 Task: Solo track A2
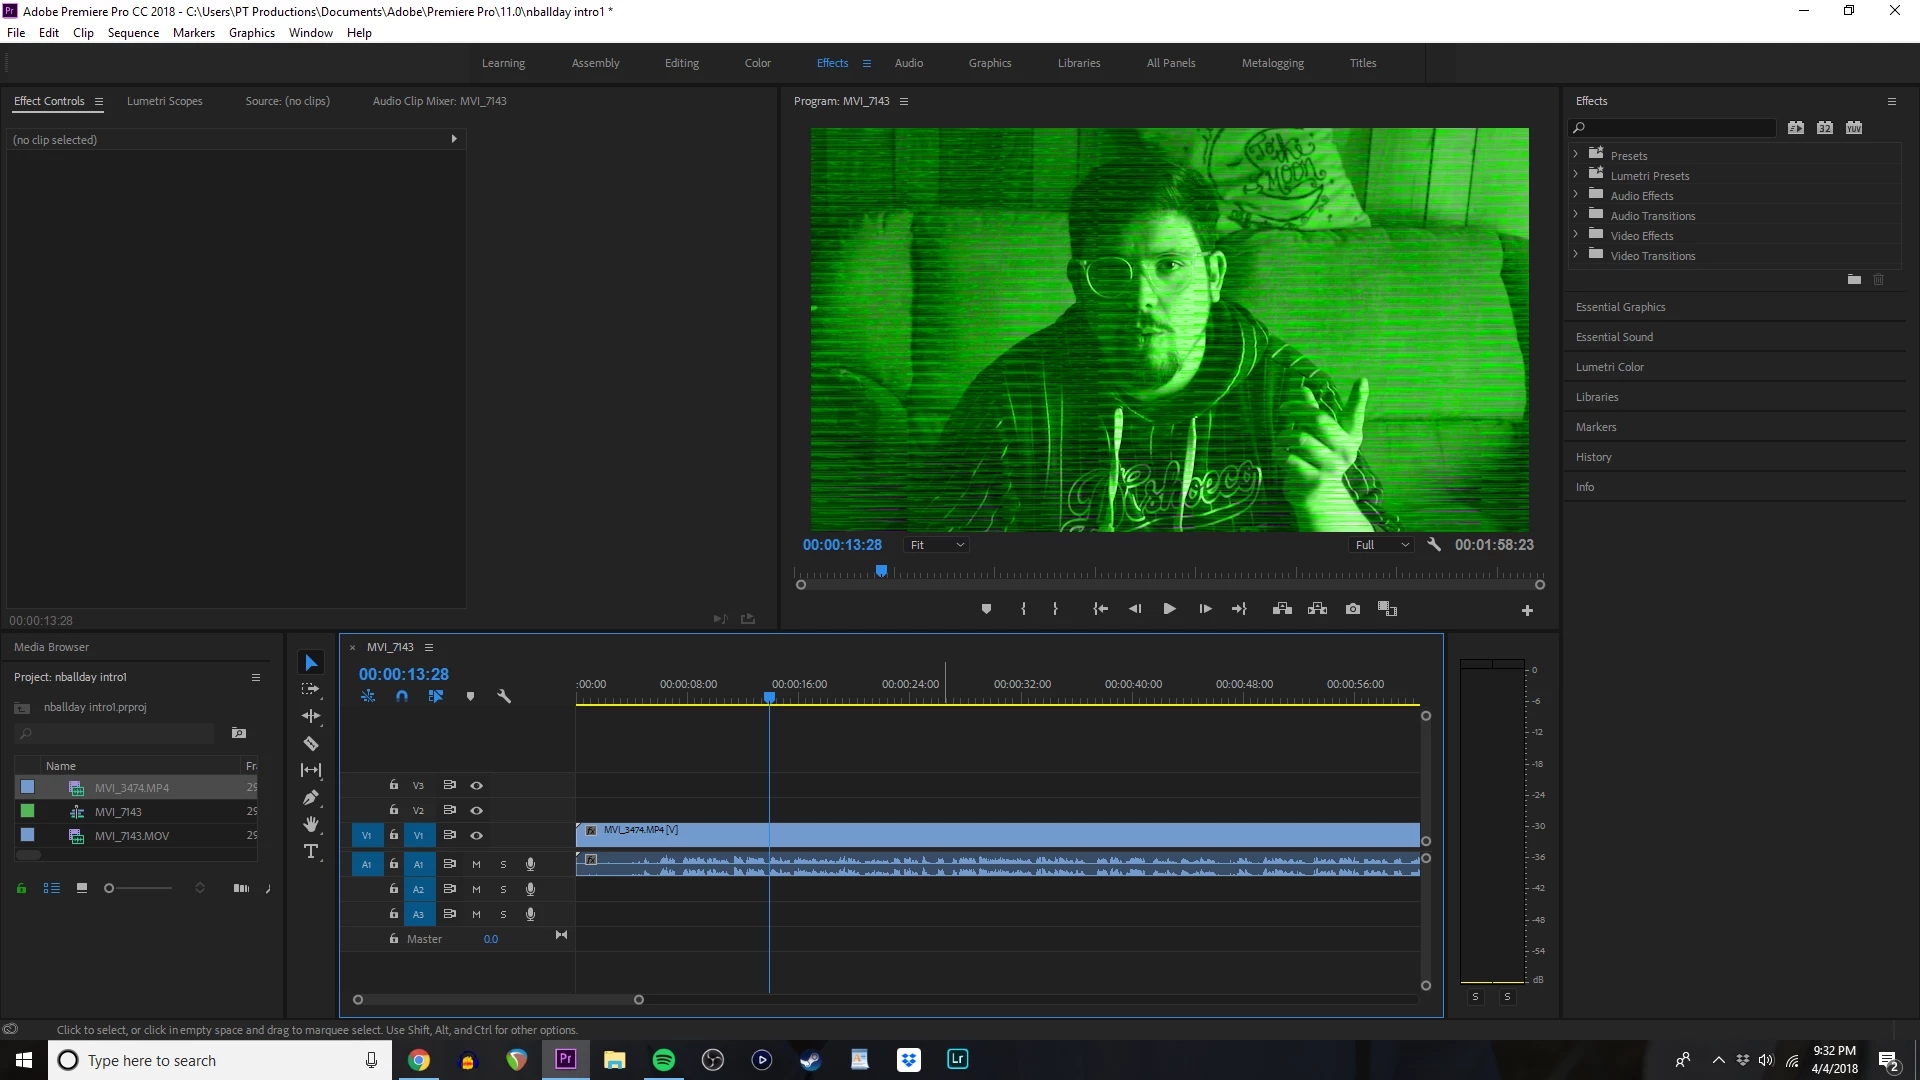503,889
